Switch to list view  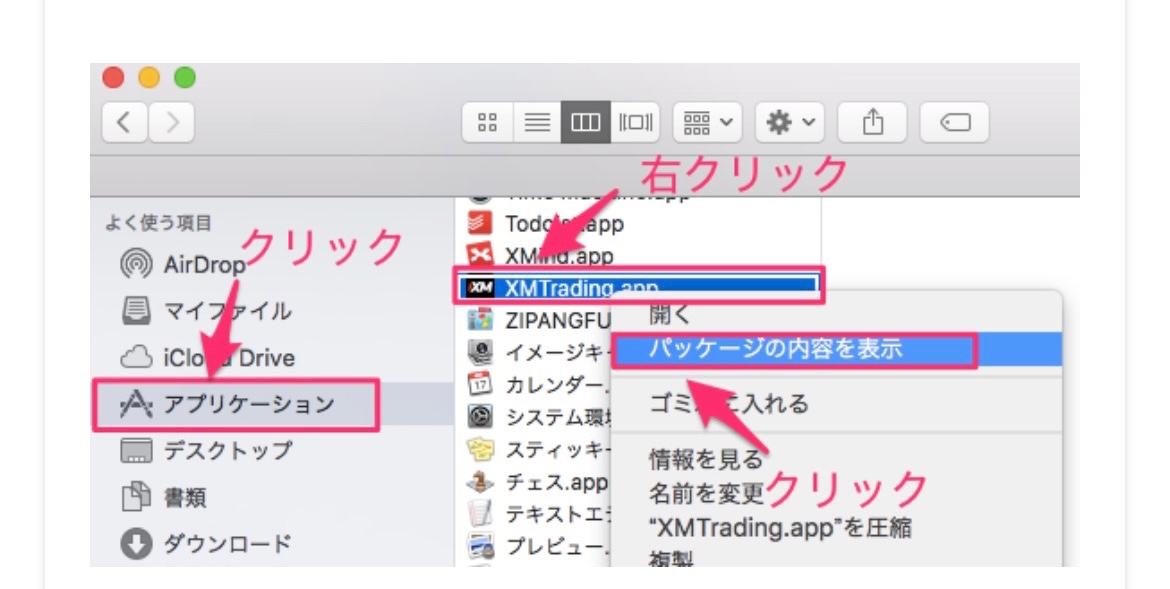(x=537, y=122)
